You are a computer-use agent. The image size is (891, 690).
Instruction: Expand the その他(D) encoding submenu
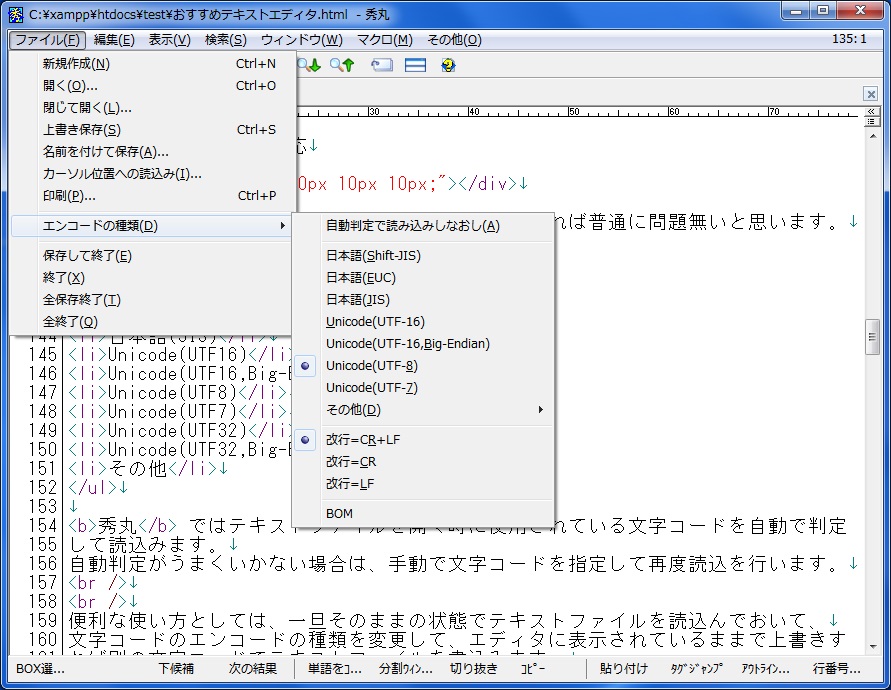tap(423, 410)
